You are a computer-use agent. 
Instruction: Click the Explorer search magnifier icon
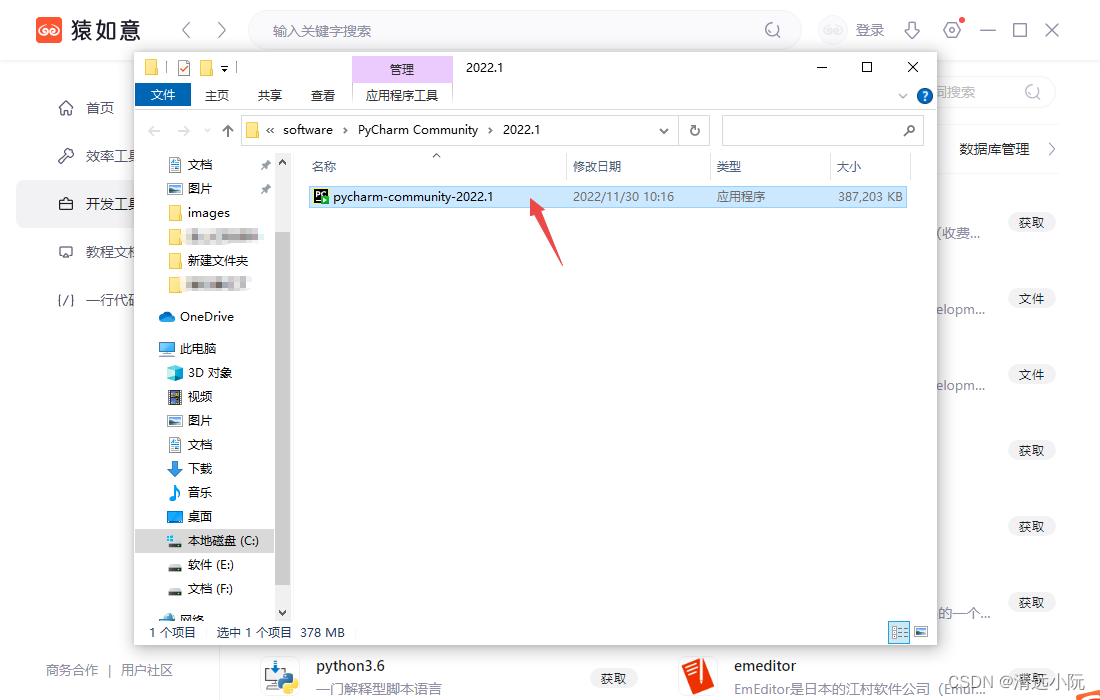(x=909, y=130)
